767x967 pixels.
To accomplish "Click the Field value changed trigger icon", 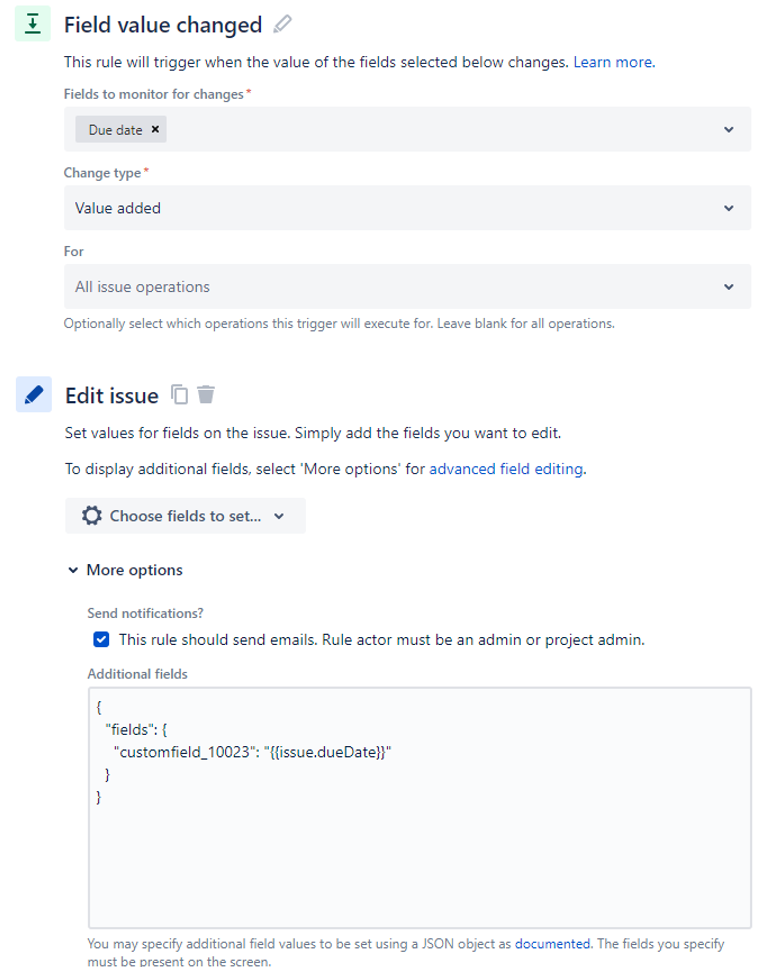I will (x=33, y=24).
